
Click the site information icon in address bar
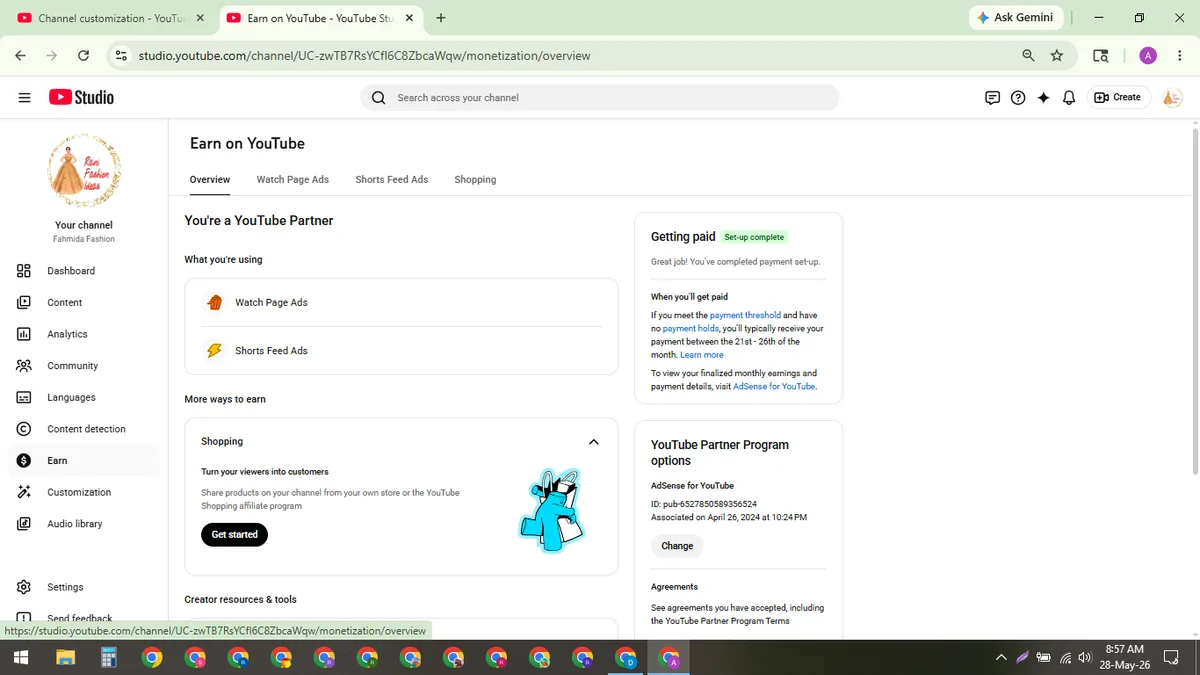tap(121, 56)
